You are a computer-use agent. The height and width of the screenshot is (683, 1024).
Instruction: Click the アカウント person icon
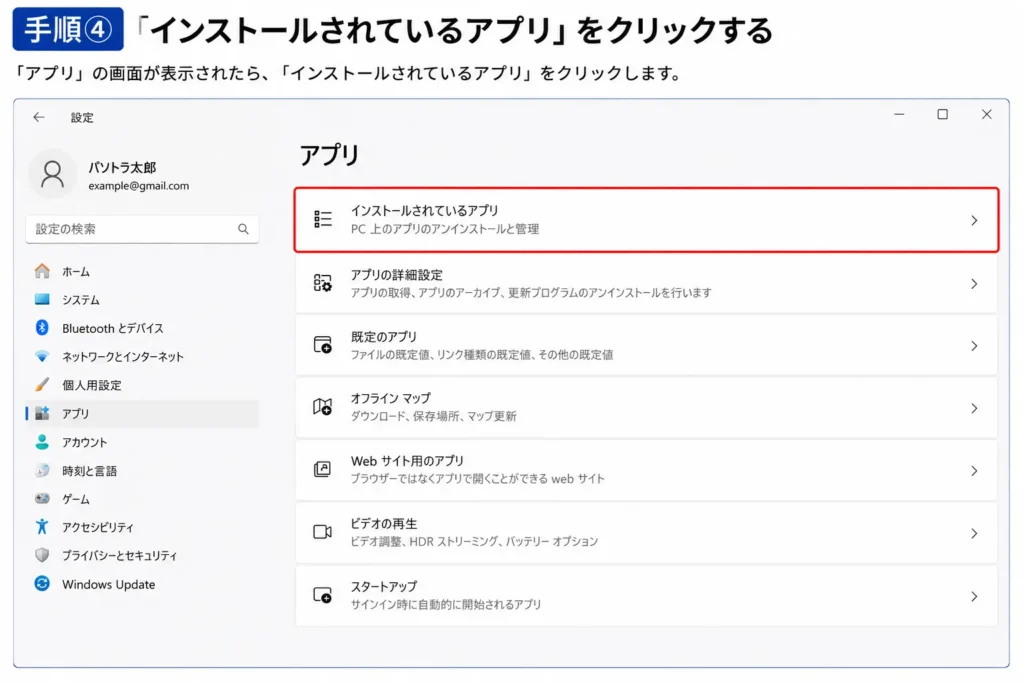pyautogui.click(x=42, y=442)
